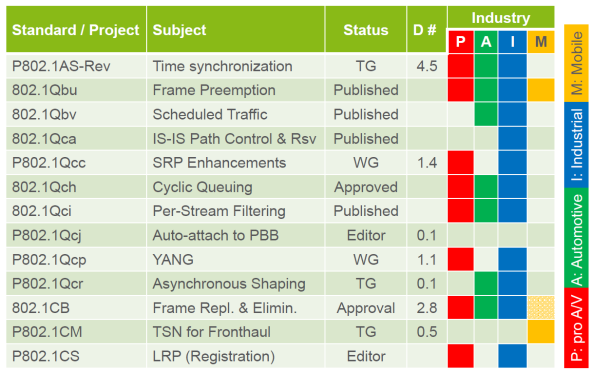Click the D # column header

427,29
